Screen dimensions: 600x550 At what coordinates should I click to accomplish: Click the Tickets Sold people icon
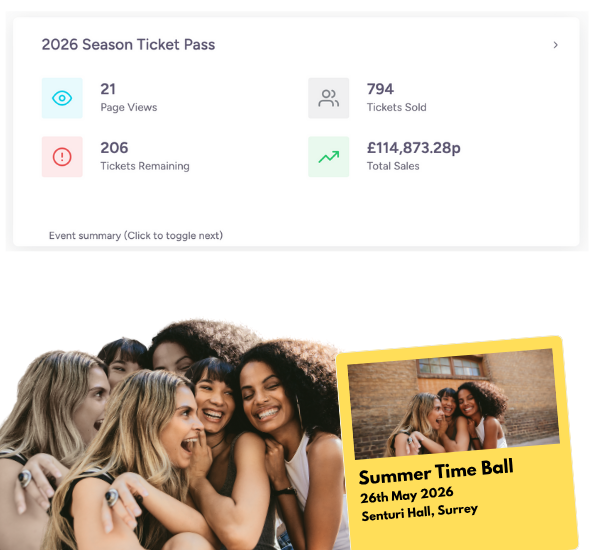pos(328,98)
